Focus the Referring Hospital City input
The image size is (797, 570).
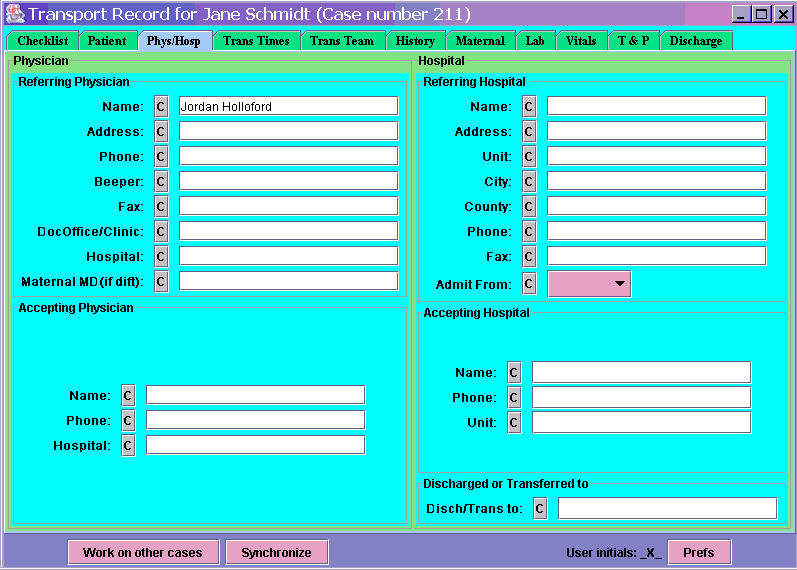tap(656, 181)
